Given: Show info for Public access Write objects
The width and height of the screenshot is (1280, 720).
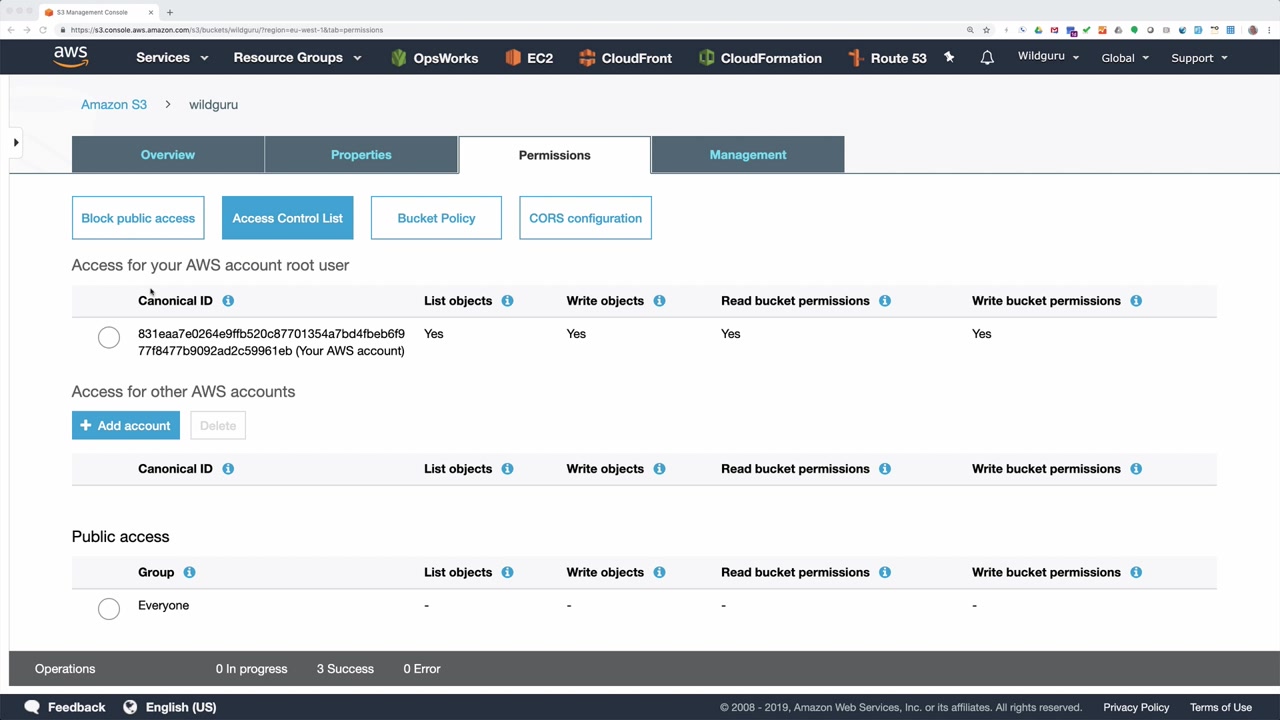Looking at the screenshot, I should click(659, 572).
